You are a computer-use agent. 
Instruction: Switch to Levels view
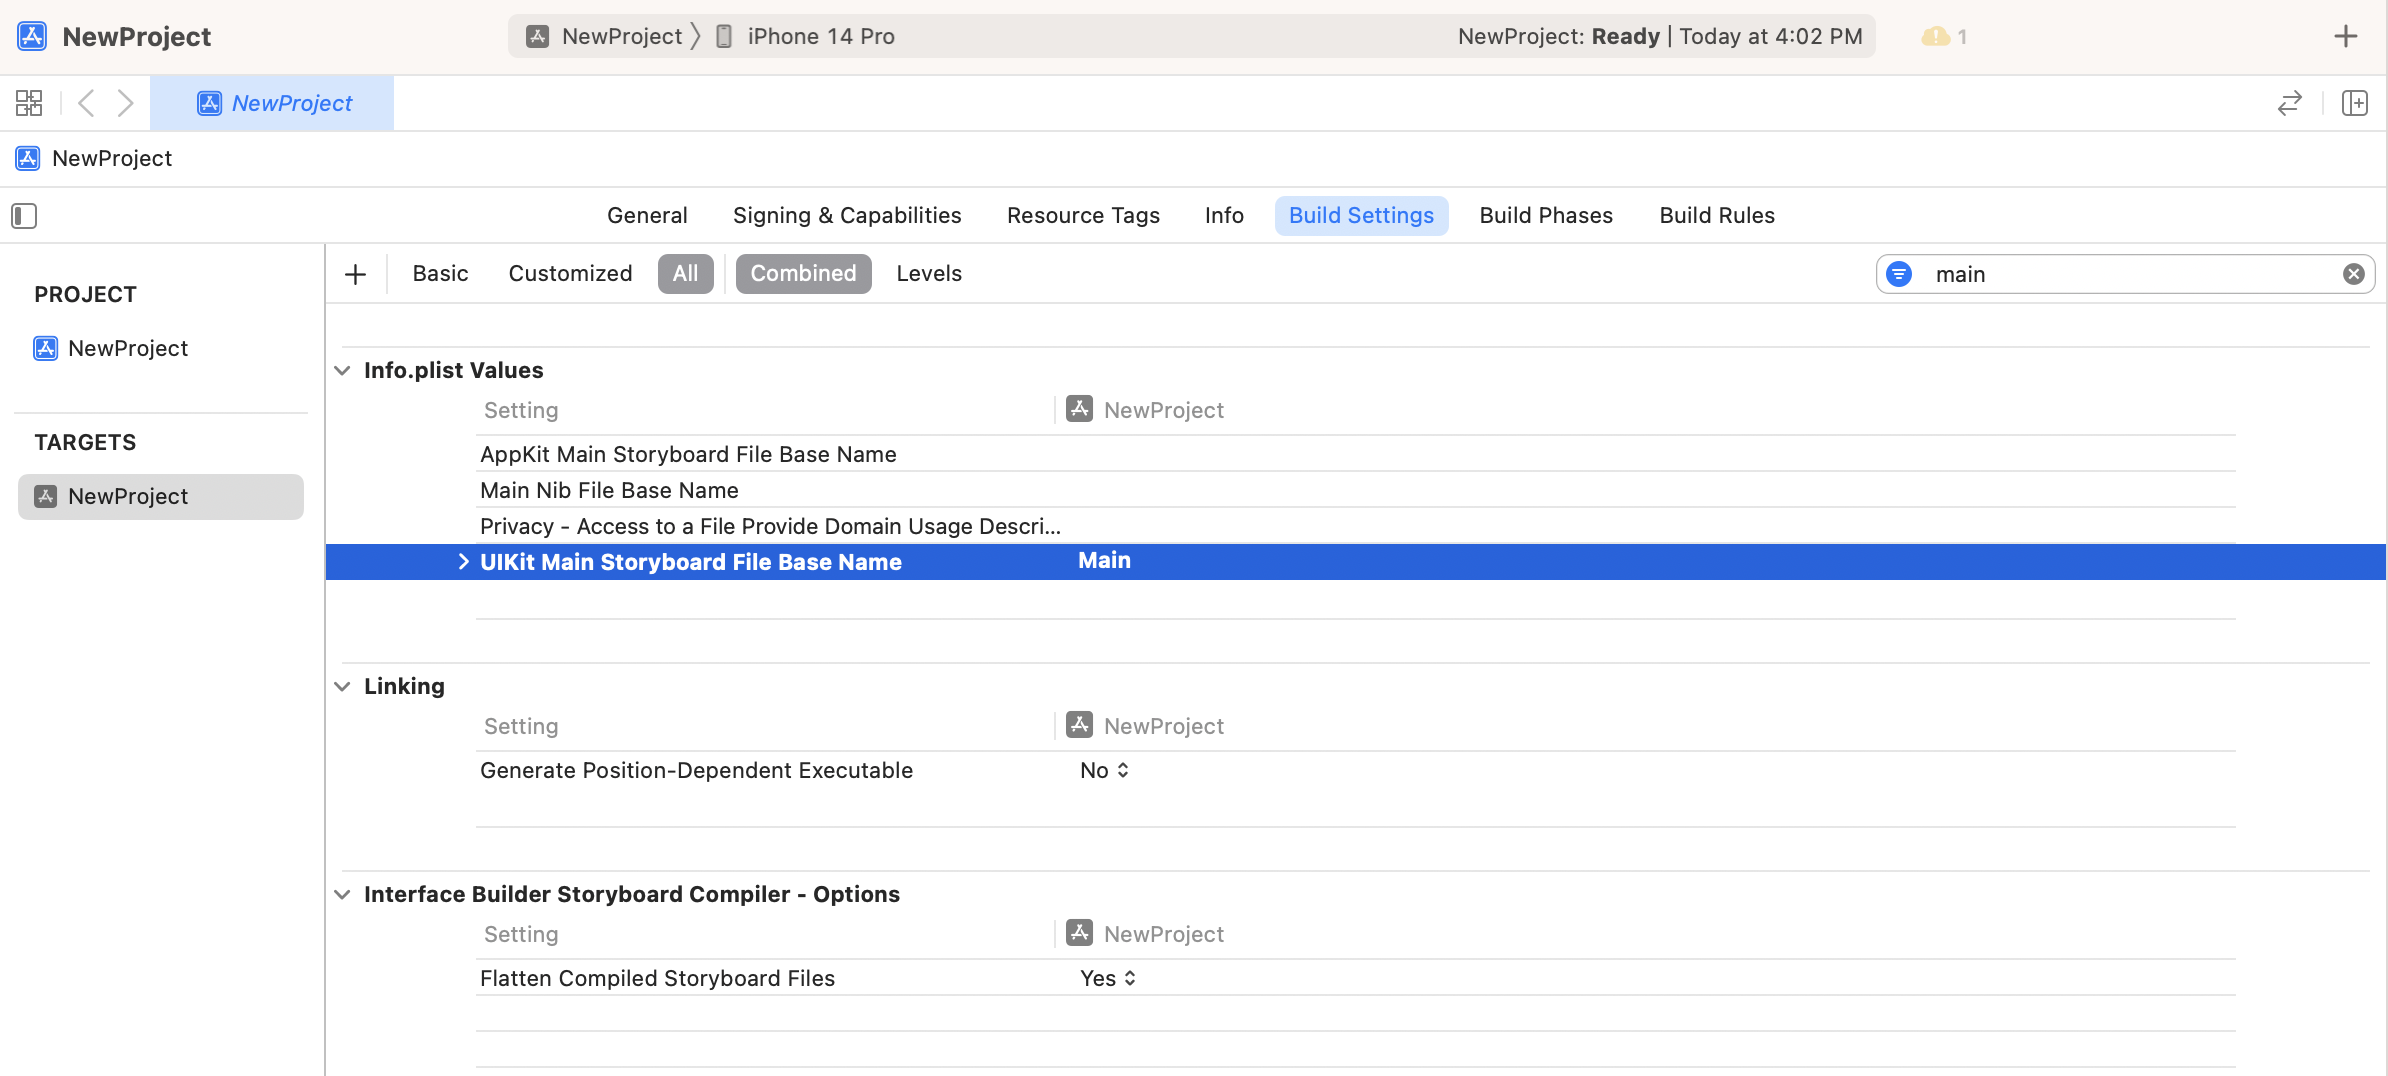[x=929, y=274]
